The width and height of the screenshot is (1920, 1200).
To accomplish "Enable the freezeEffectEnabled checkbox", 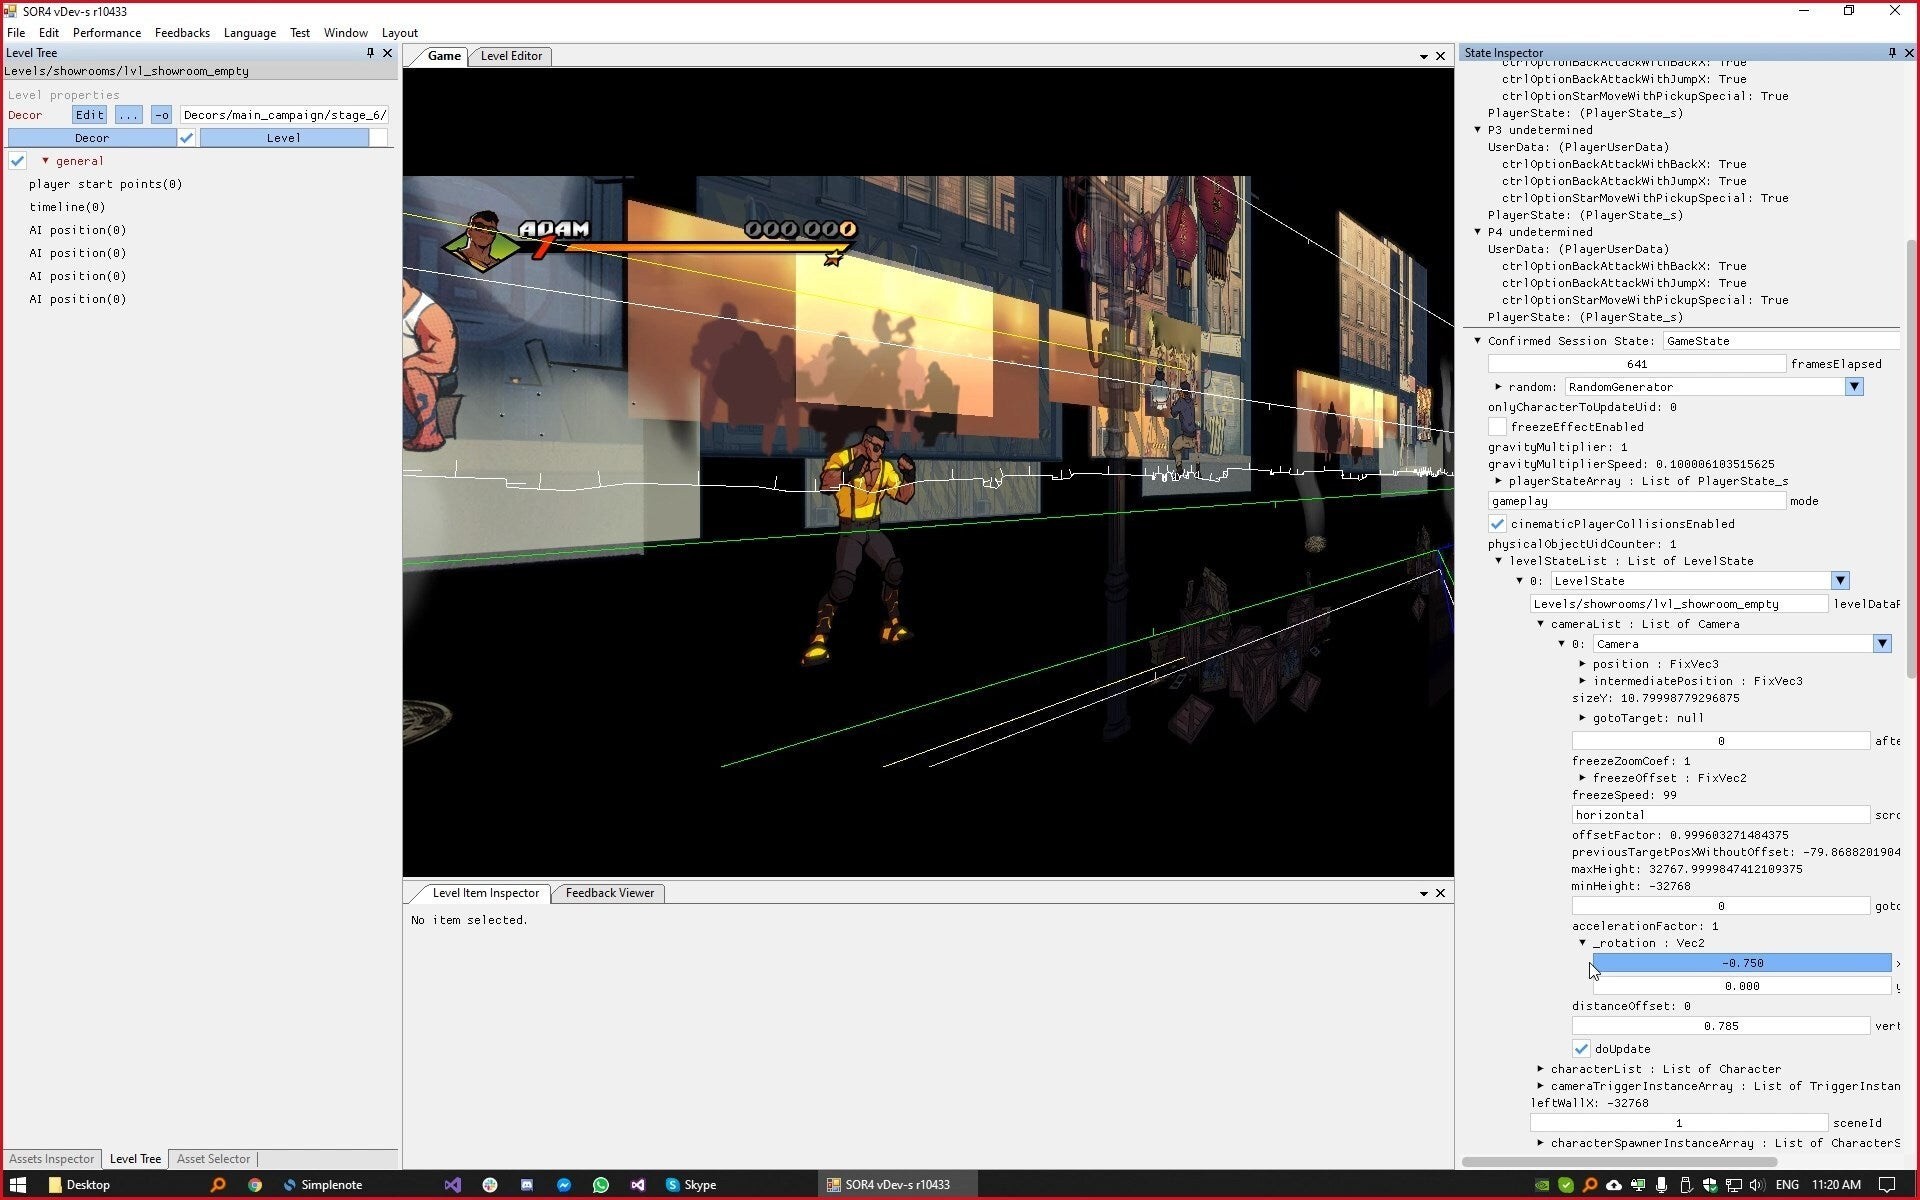I will 1497,427.
